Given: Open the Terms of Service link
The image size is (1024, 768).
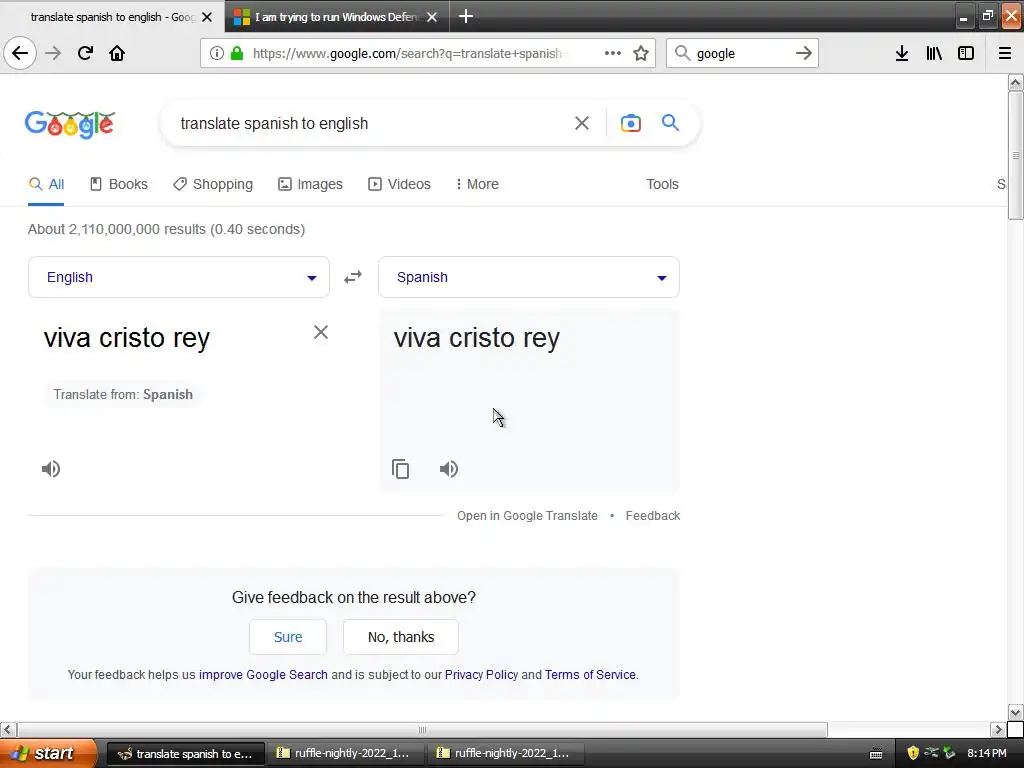Looking at the screenshot, I should pyautogui.click(x=590, y=675).
